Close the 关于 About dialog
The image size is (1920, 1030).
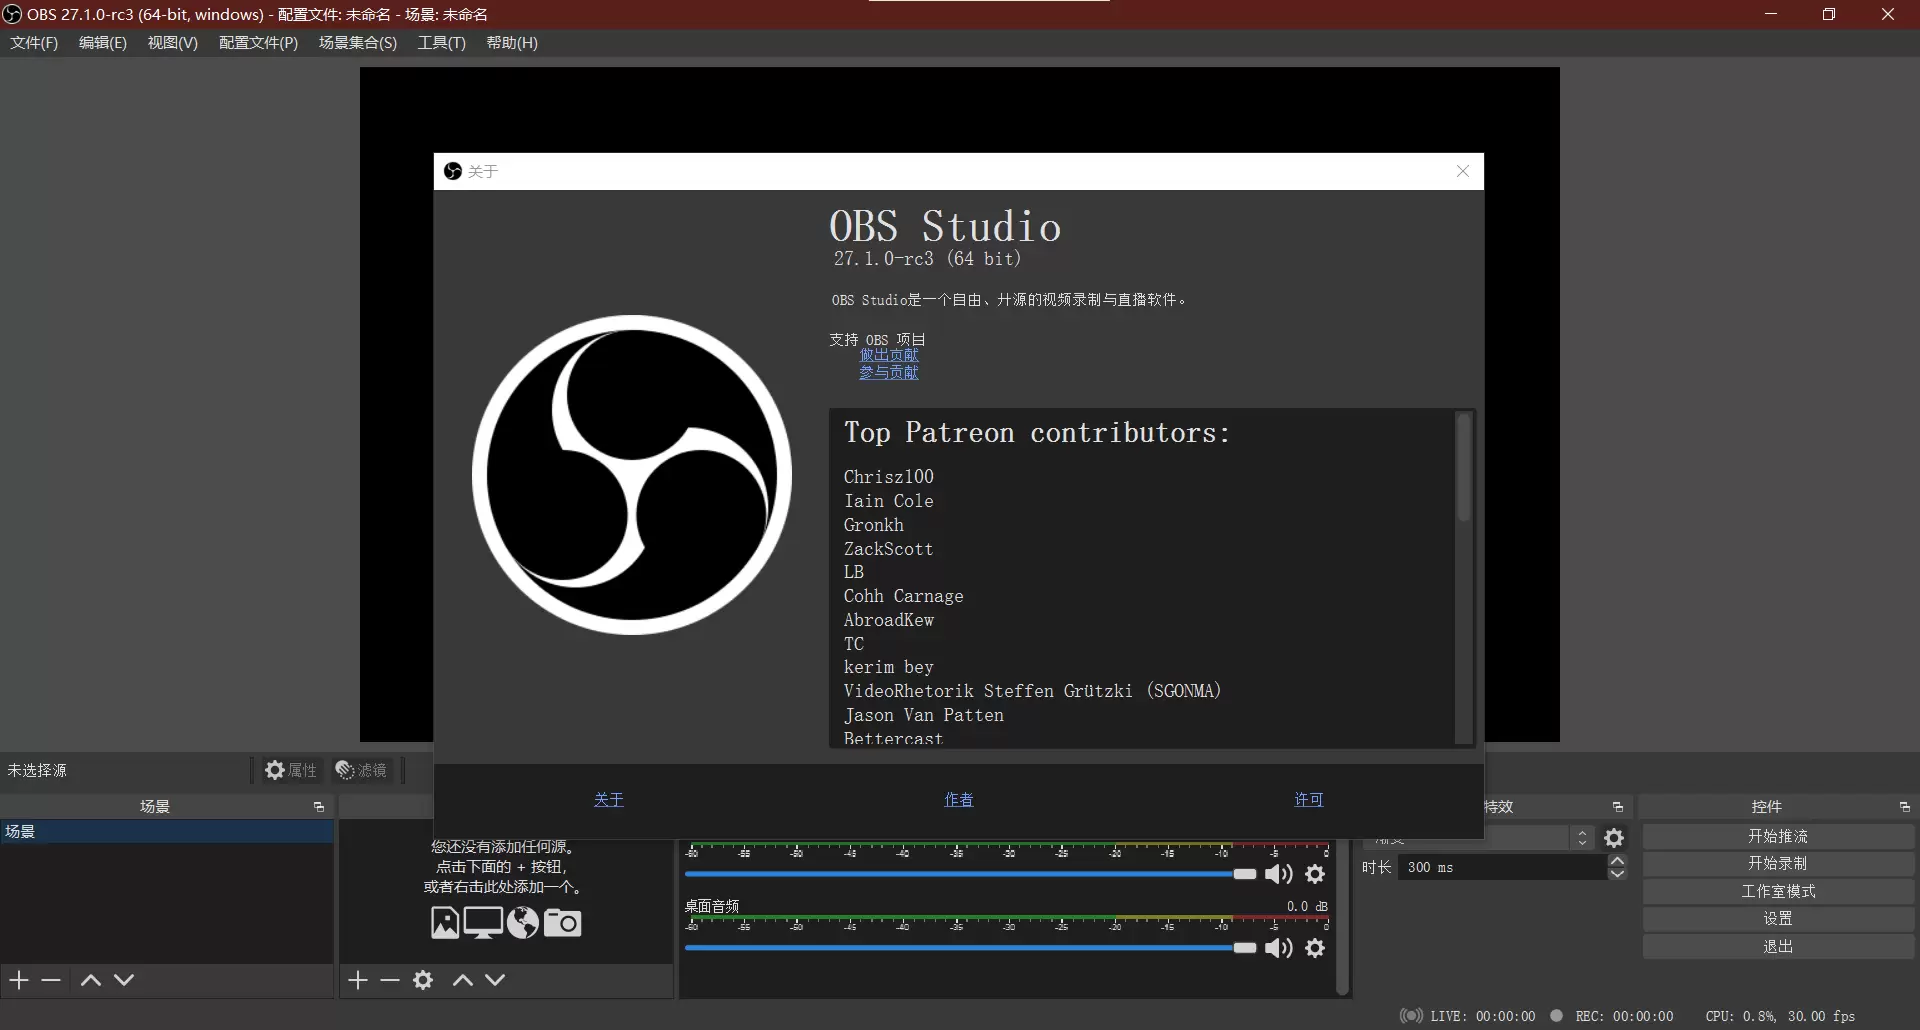click(x=1463, y=171)
